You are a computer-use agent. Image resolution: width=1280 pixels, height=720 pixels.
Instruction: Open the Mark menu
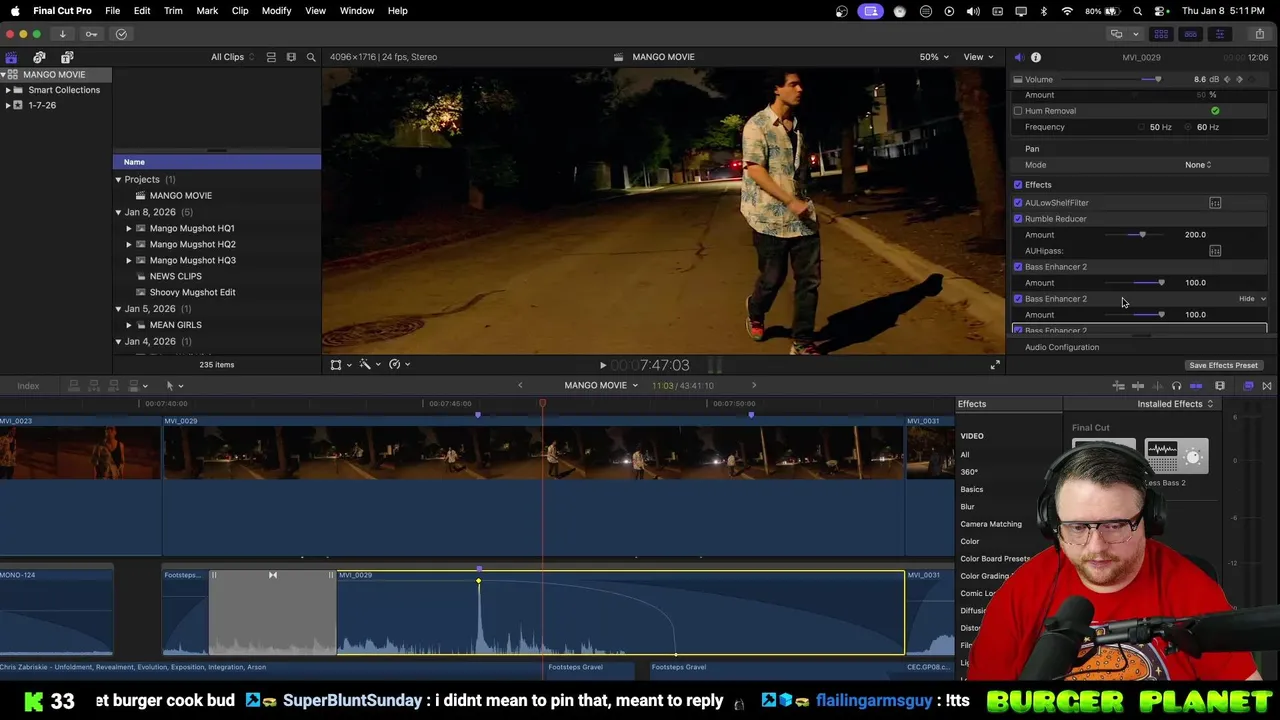pyautogui.click(x=207, y=11)
